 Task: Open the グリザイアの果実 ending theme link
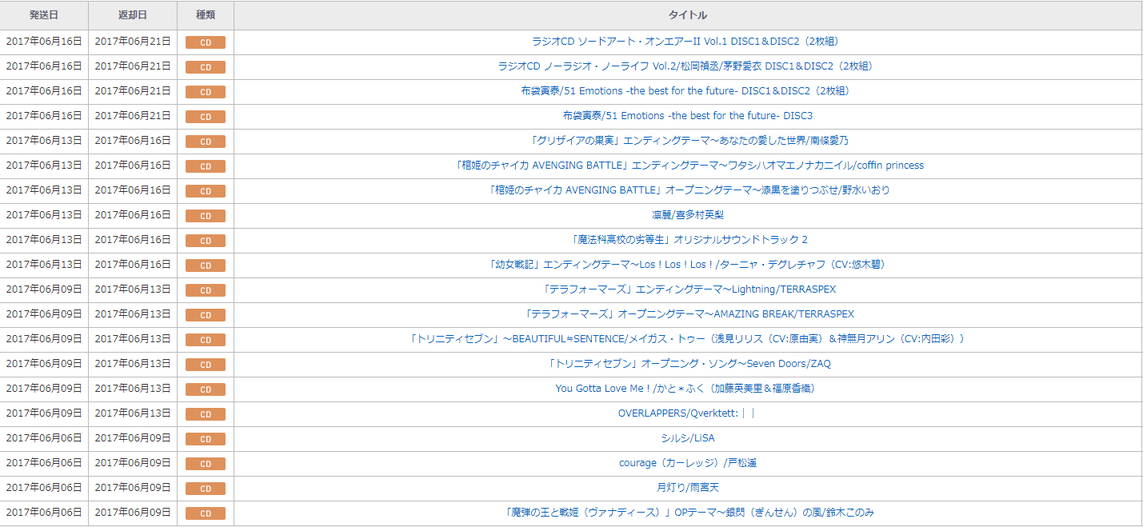click(x=688, y=141)
